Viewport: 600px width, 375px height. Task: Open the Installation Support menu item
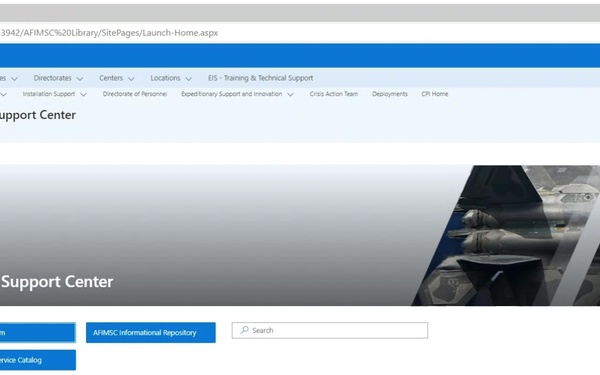tap(49, 94)
